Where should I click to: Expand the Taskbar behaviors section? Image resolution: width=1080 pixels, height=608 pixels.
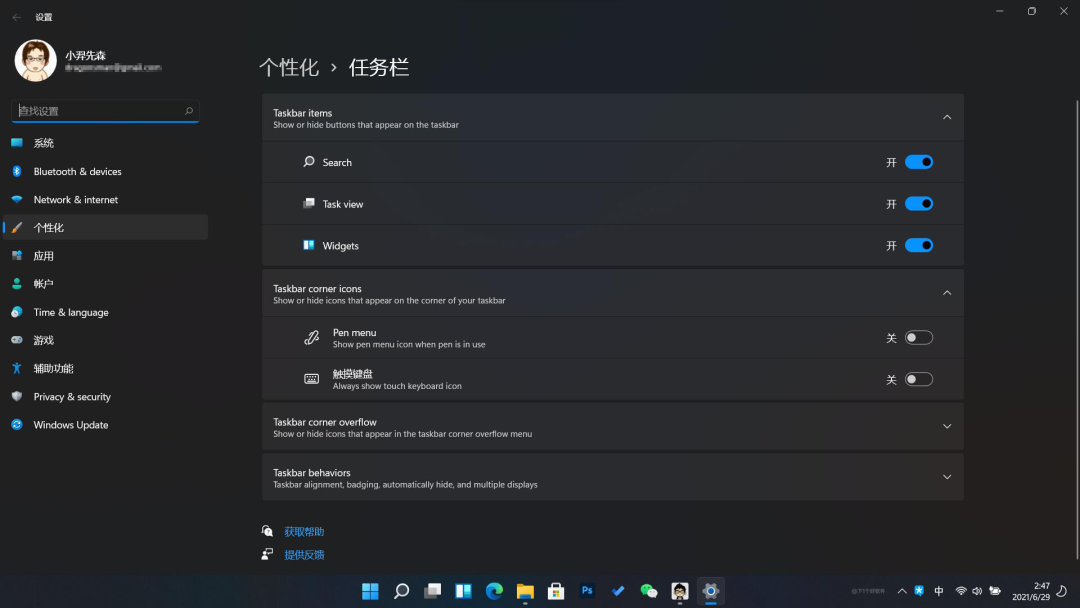click(x=947, y=477)
